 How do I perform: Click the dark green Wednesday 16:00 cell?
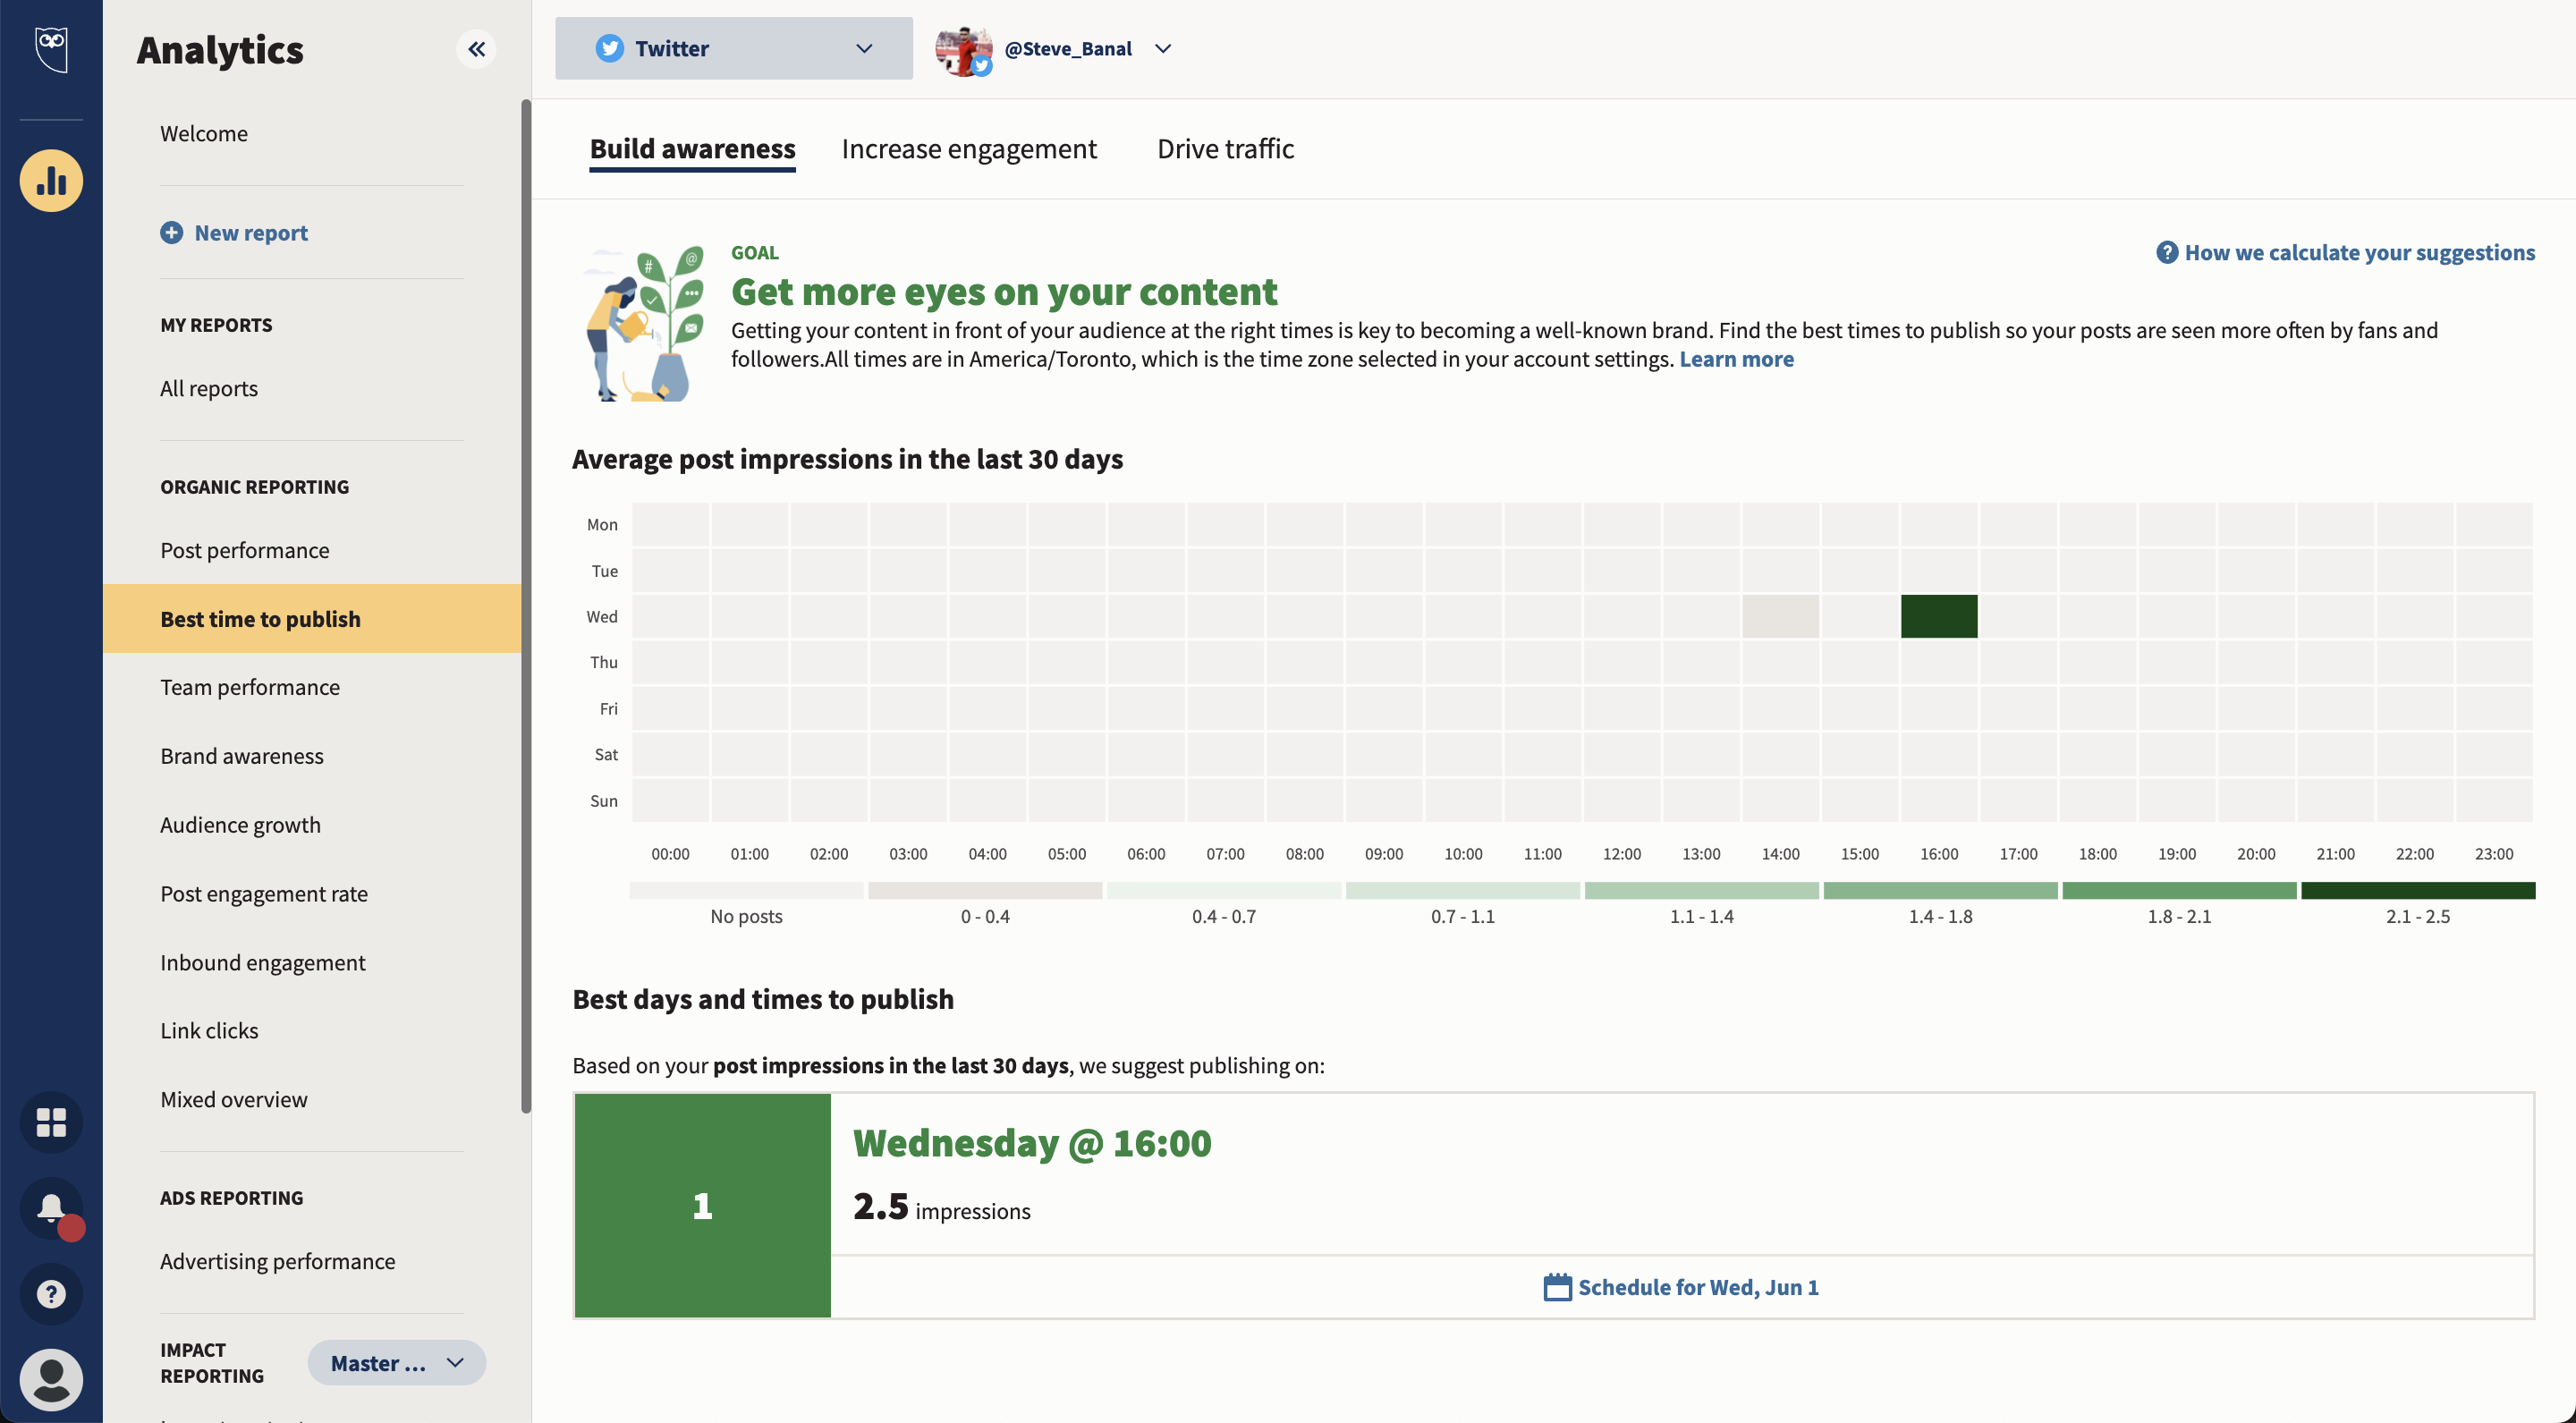(x=1938, y=616)
